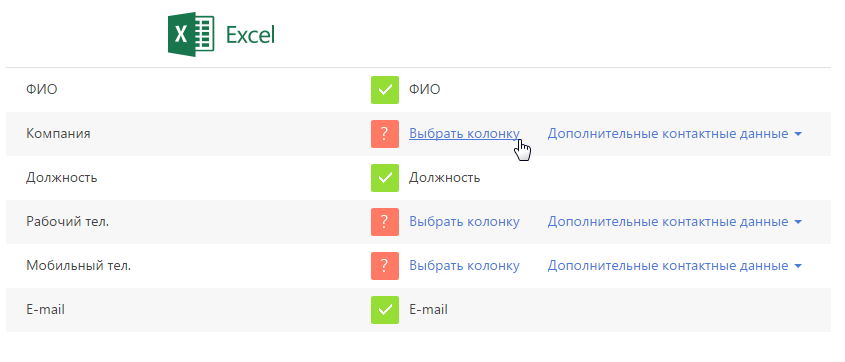Select the mapped Должность column name
The image size is (845, 362).
tap(445, 178)
